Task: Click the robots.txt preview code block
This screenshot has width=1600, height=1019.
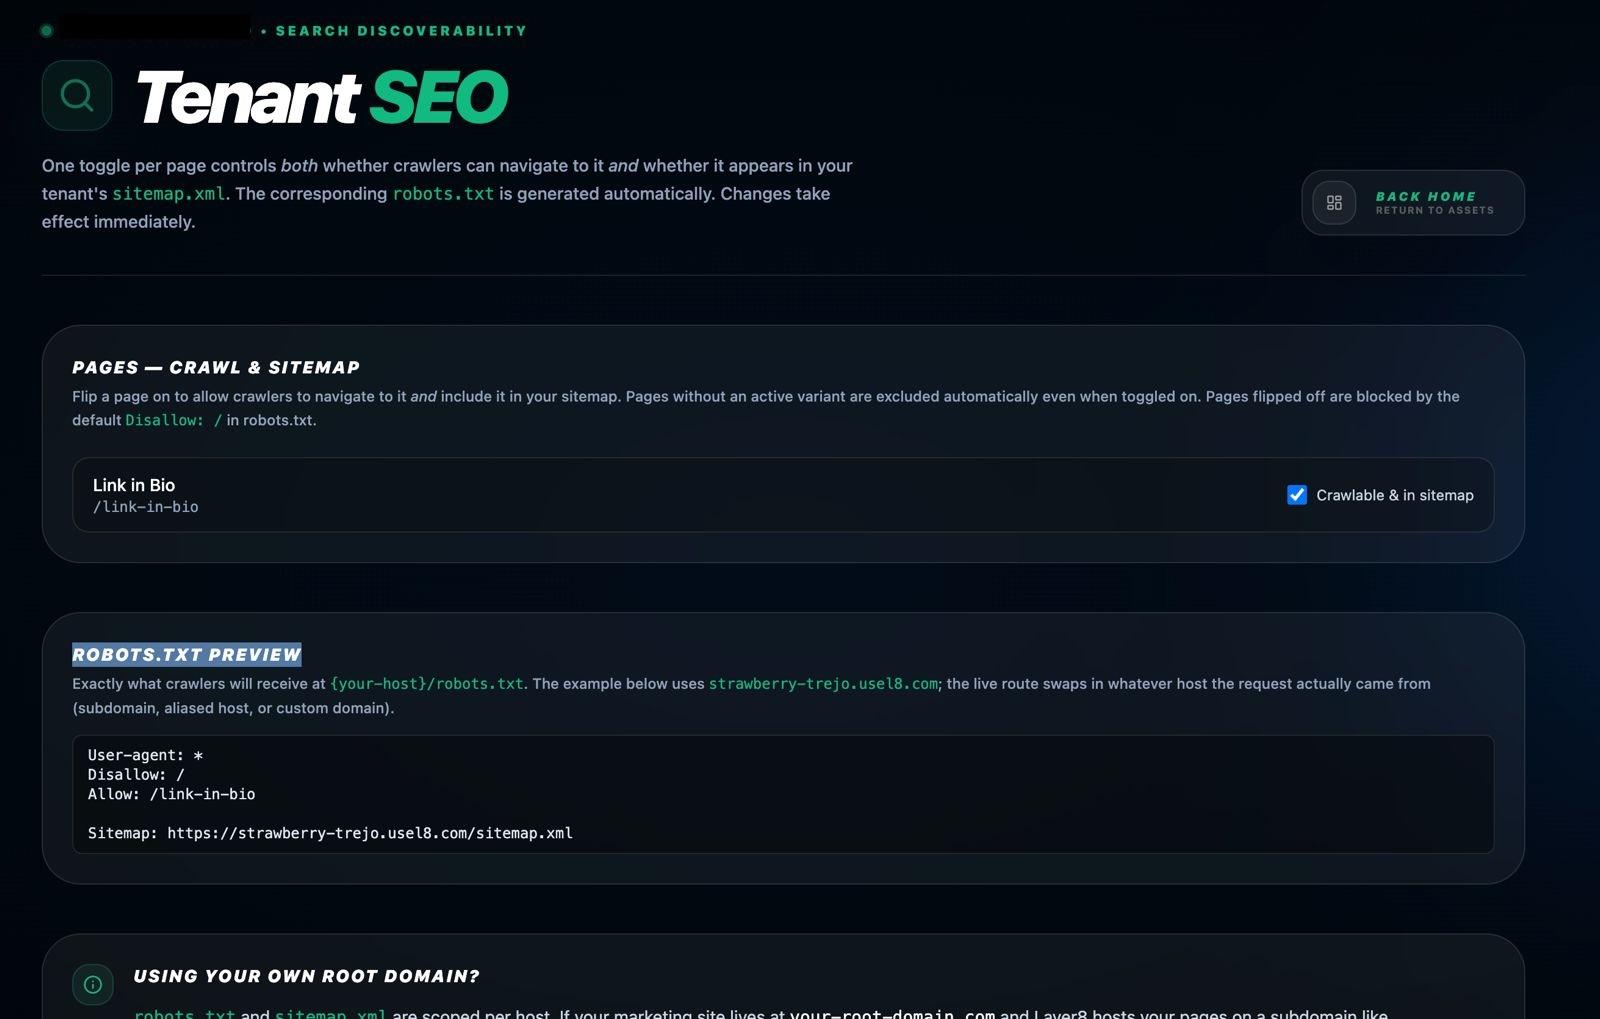Action: coord(783,794)
